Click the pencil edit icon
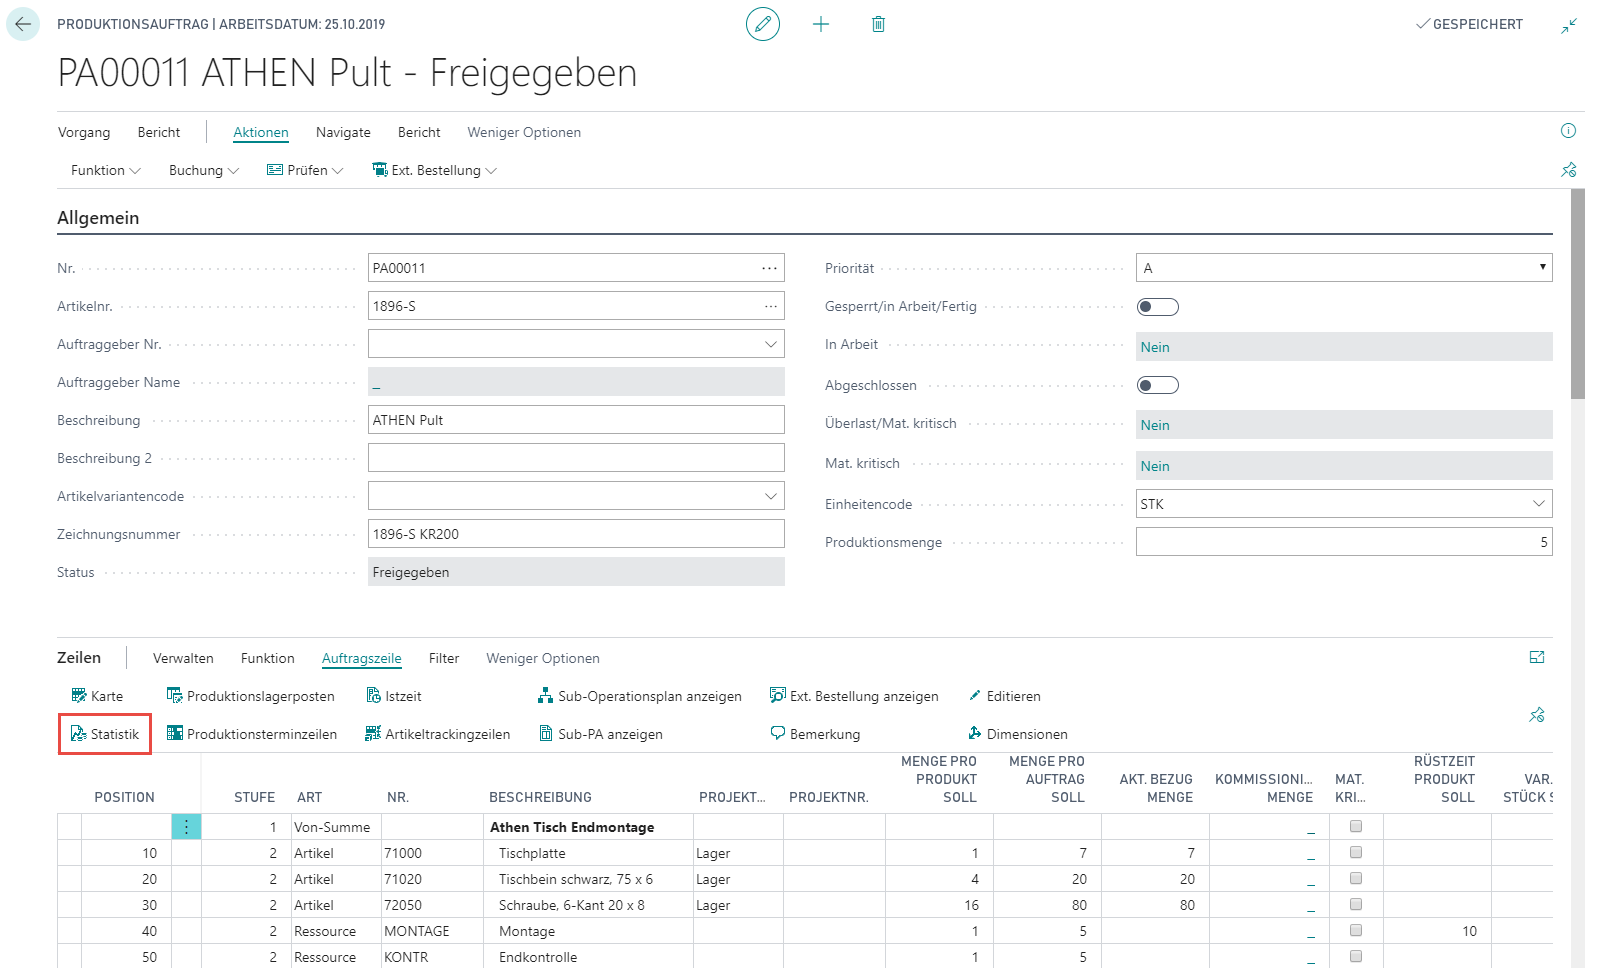This screenshot has height=968, width=1605. pyautogui.click(x=763, y=24)
